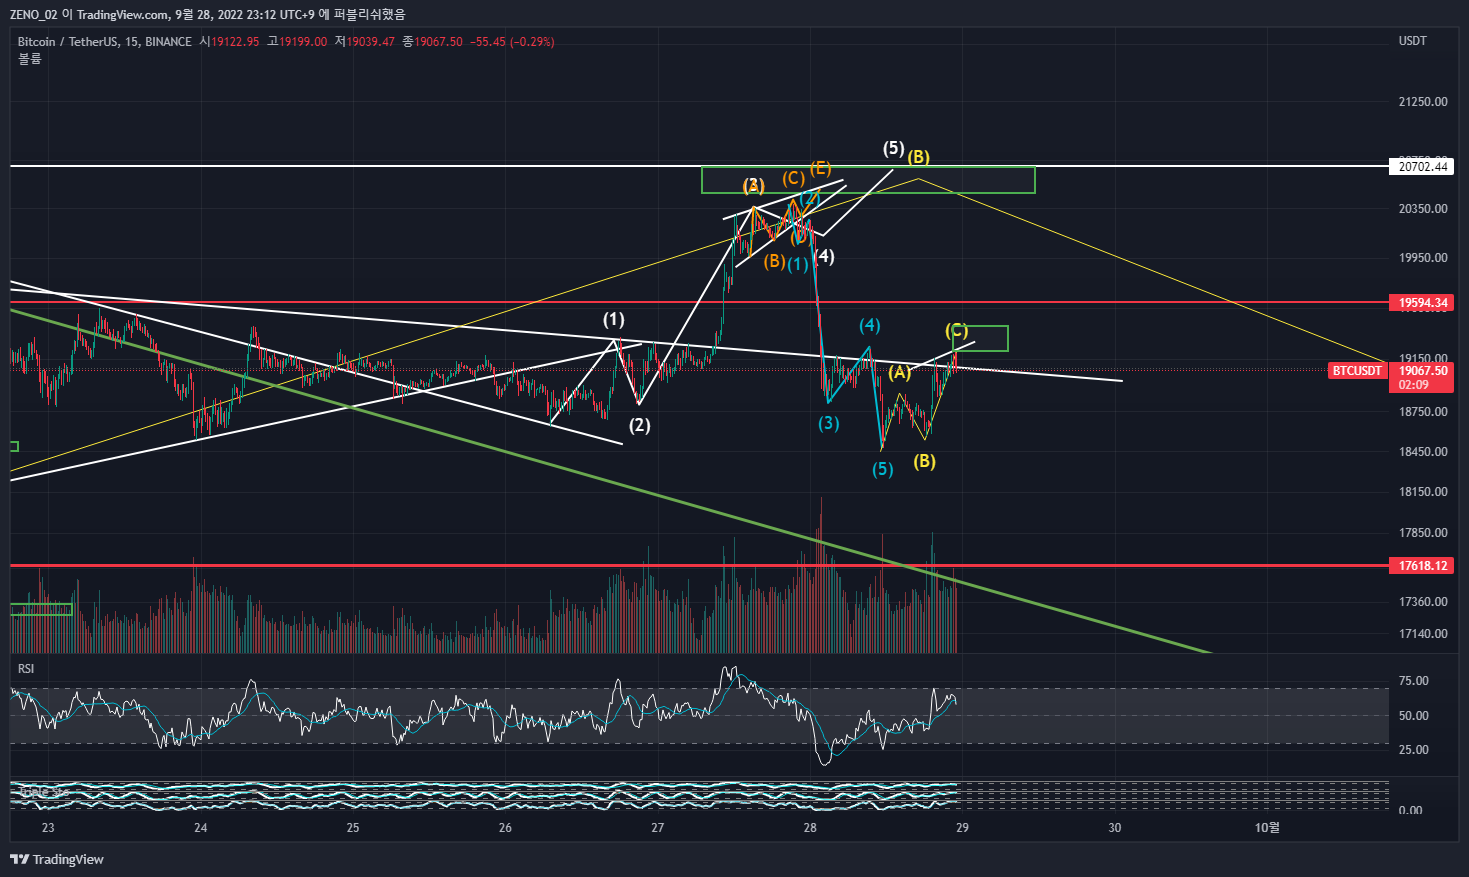Click the closing price 종19067.50 in header

pos(432,42)
